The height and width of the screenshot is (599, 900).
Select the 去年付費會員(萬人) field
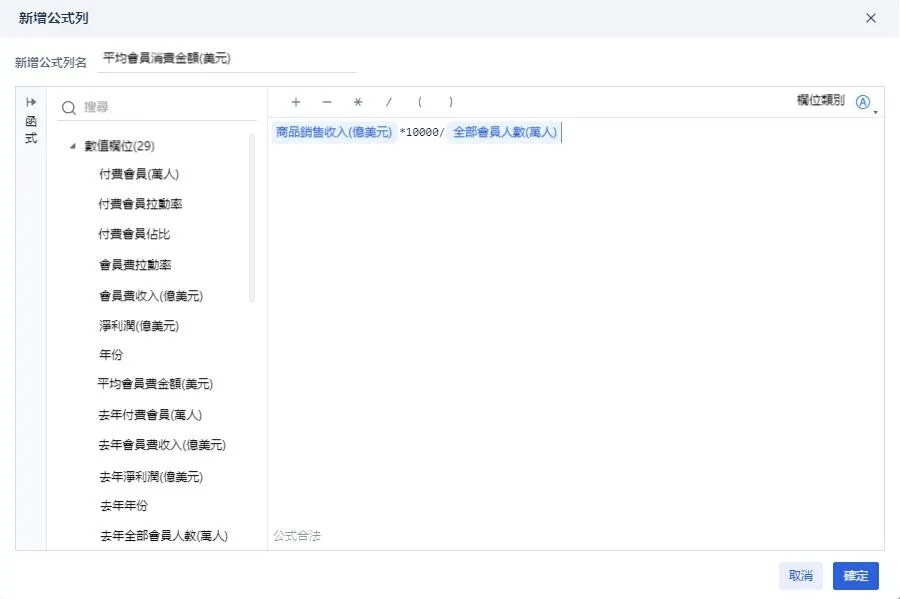tap(150, 415)
